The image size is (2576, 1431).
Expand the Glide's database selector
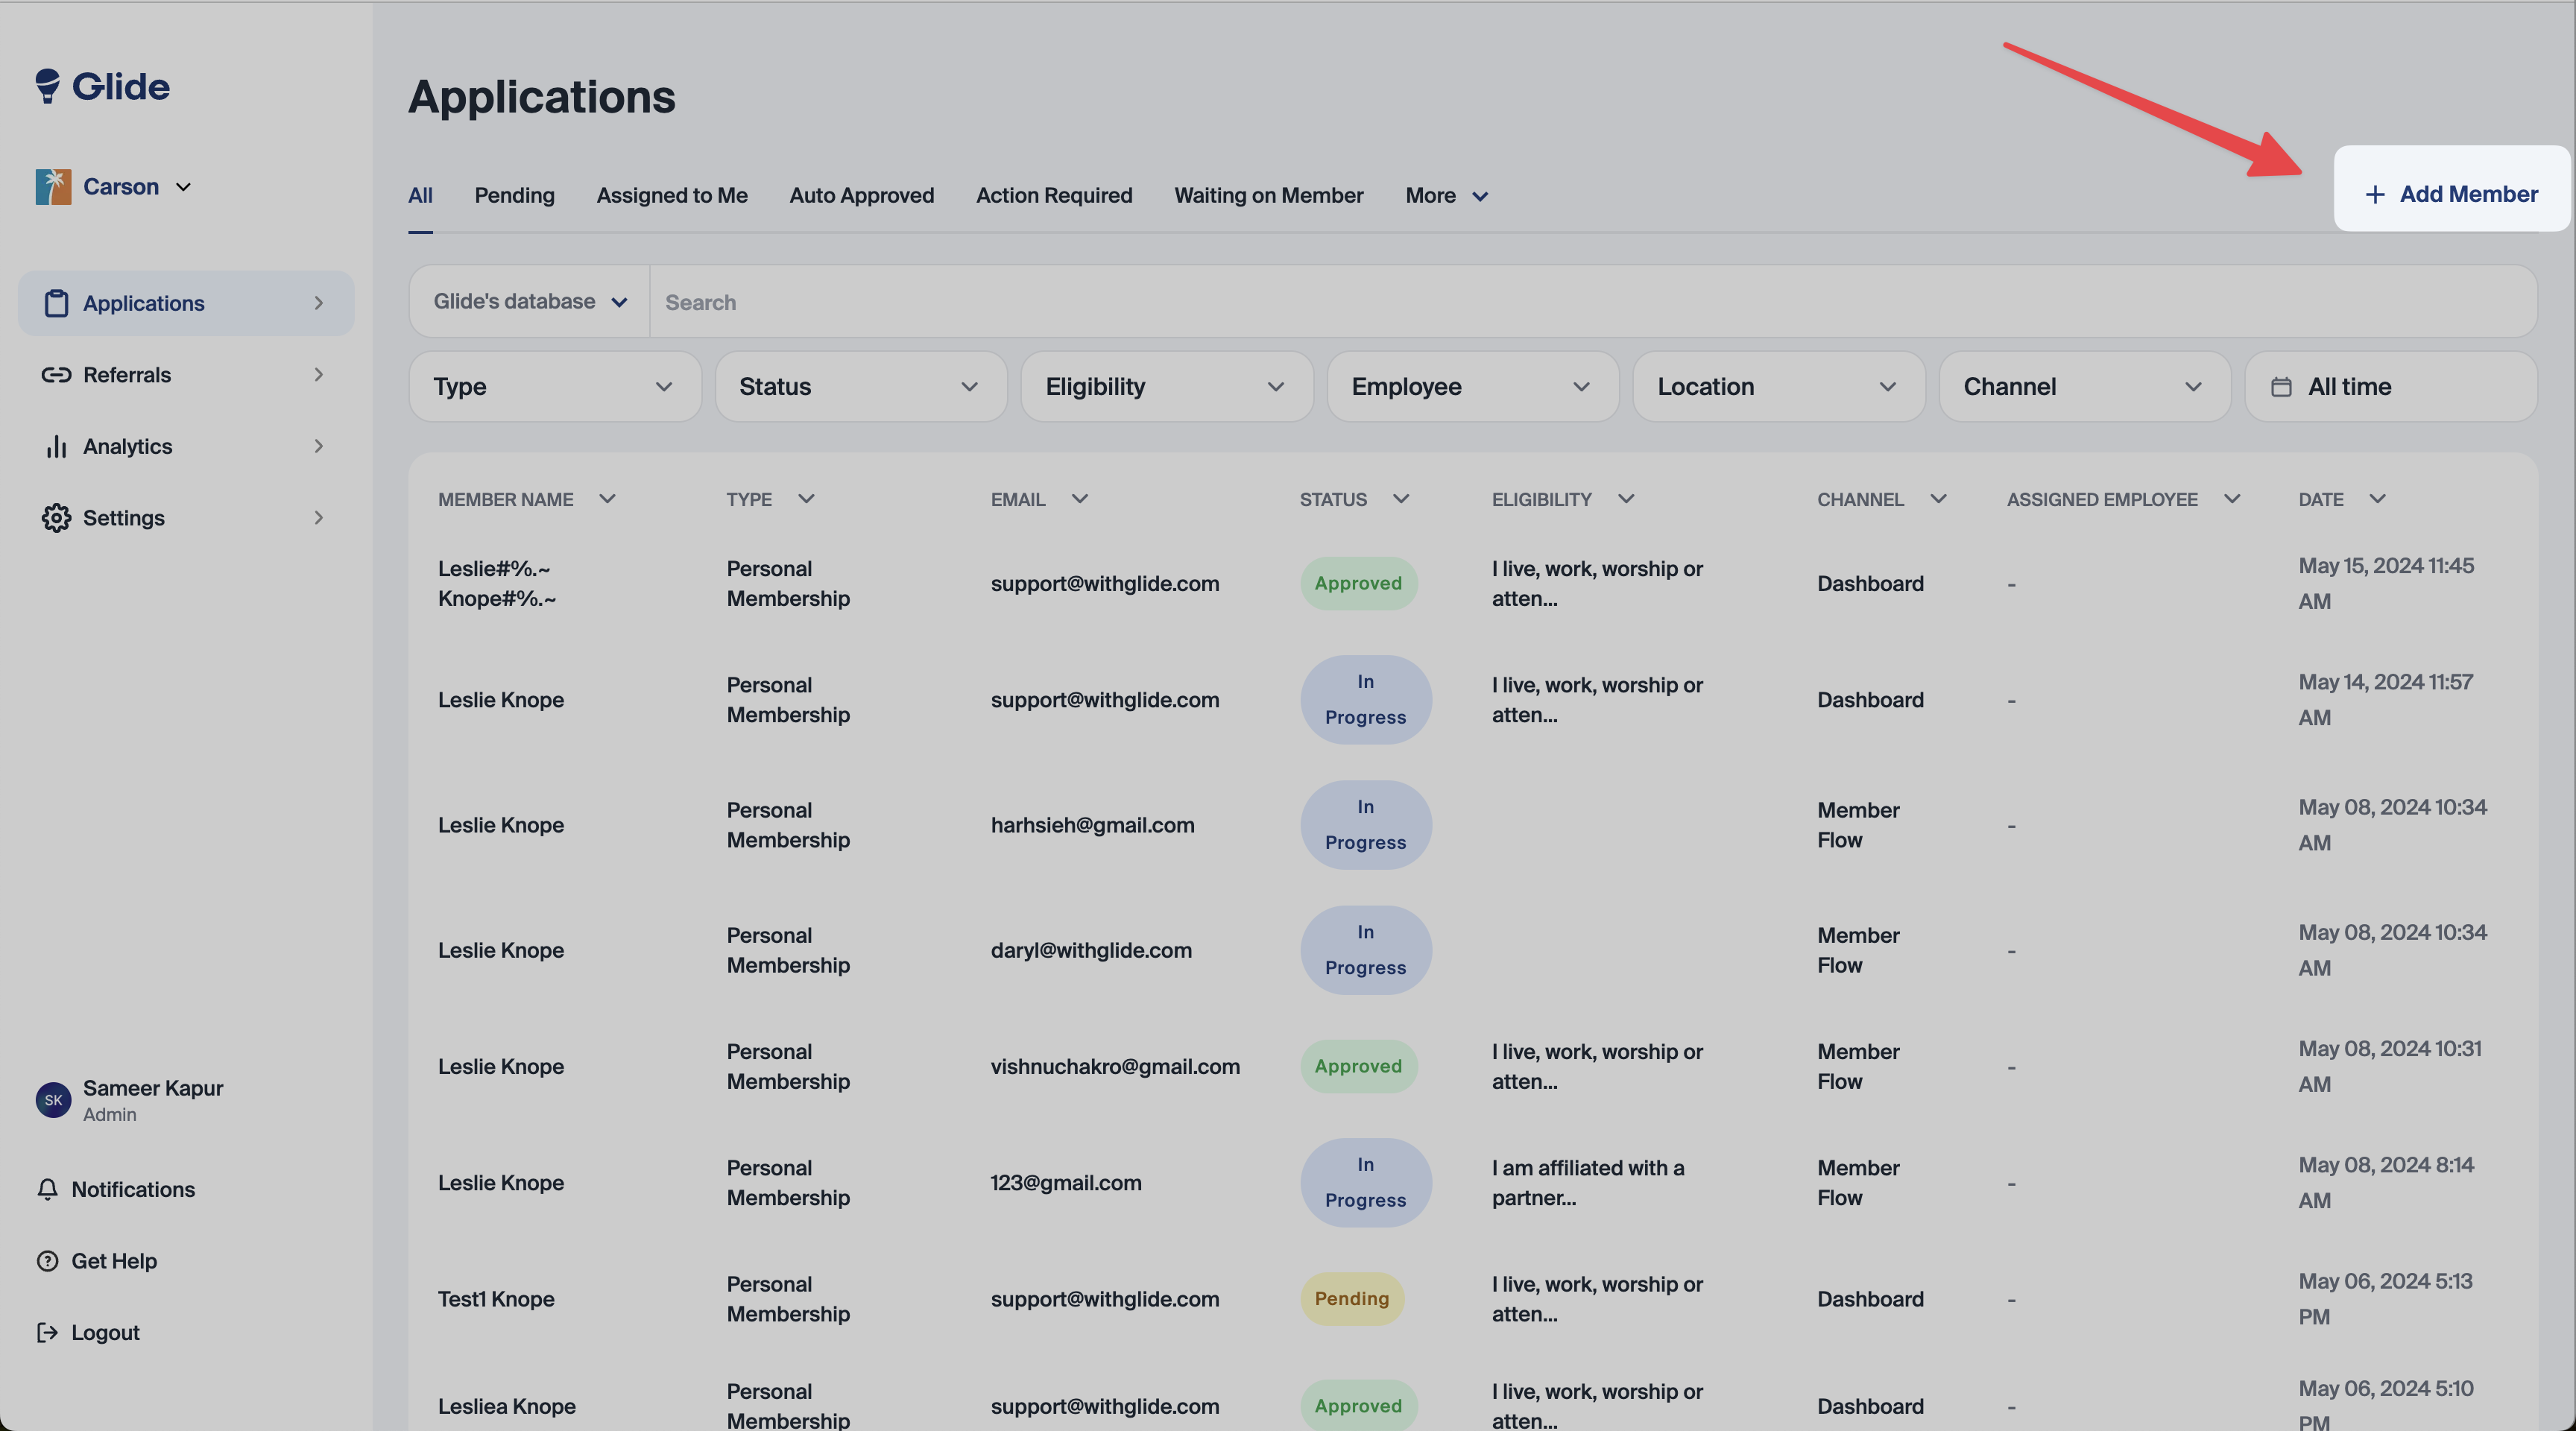(x=529, y=302)
